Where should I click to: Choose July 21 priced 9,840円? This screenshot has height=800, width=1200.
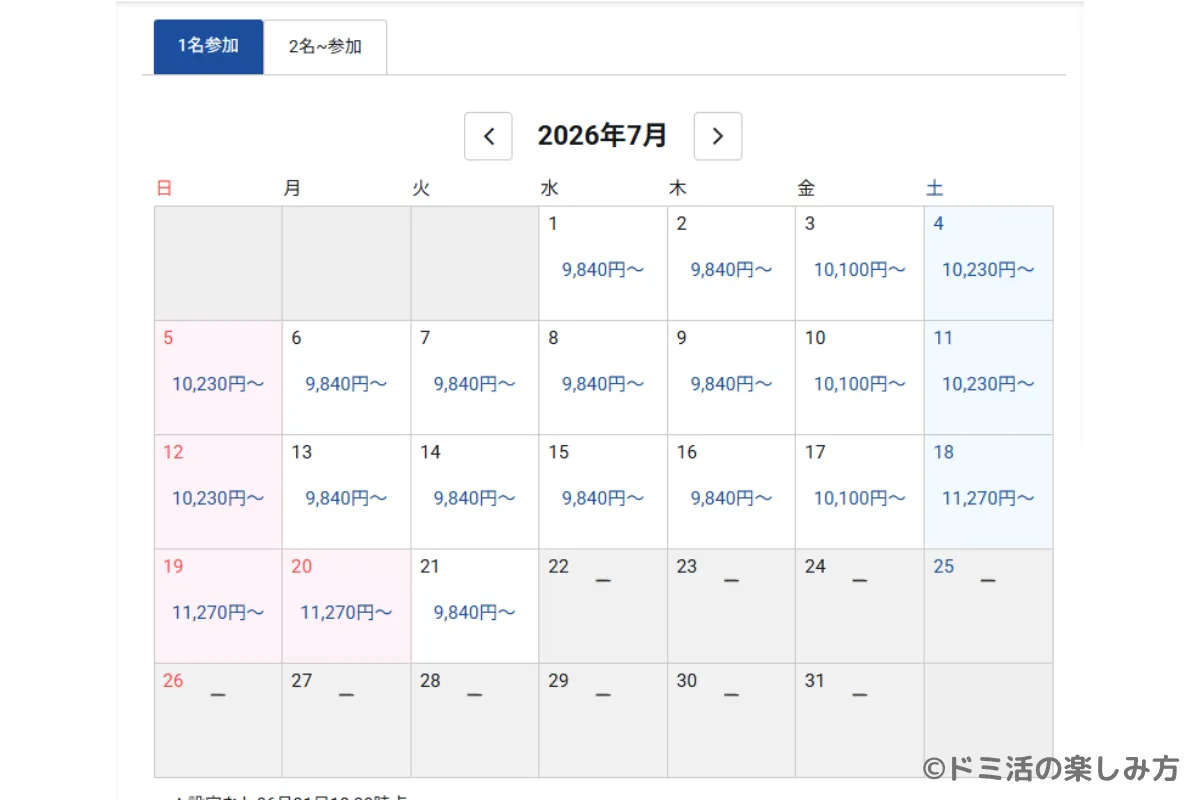(x=475, y=606)
